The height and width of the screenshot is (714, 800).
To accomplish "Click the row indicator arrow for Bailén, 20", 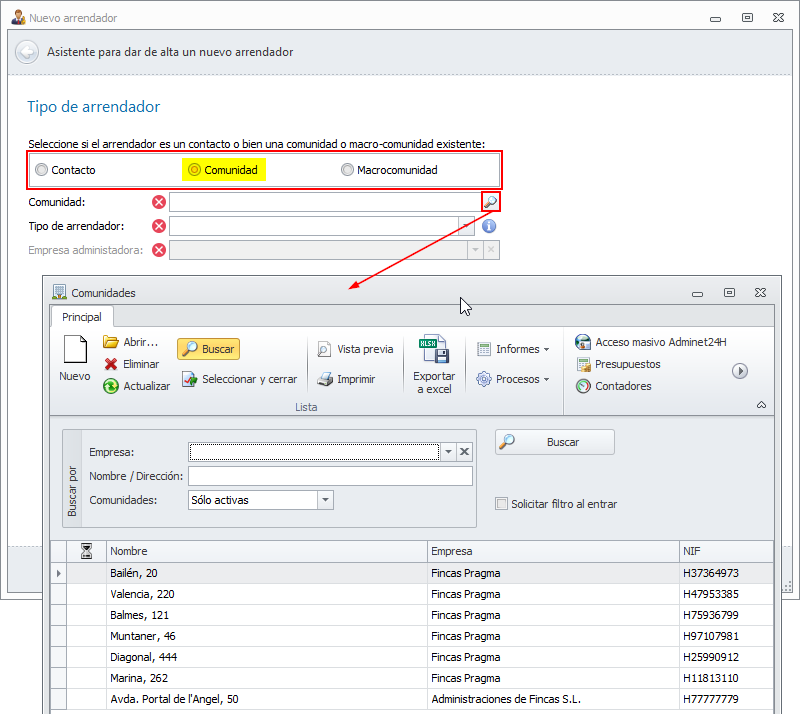I will (x=59, y=573).
